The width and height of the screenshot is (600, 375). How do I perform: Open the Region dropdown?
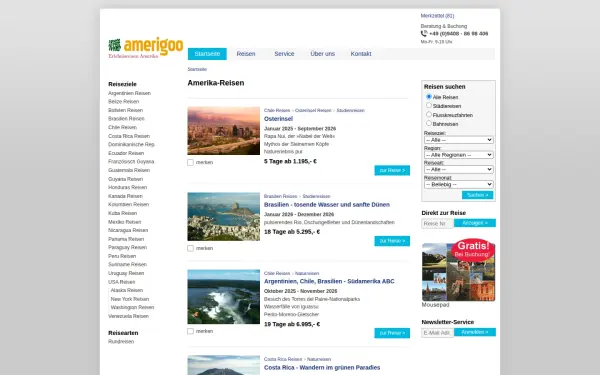(458, 155)
